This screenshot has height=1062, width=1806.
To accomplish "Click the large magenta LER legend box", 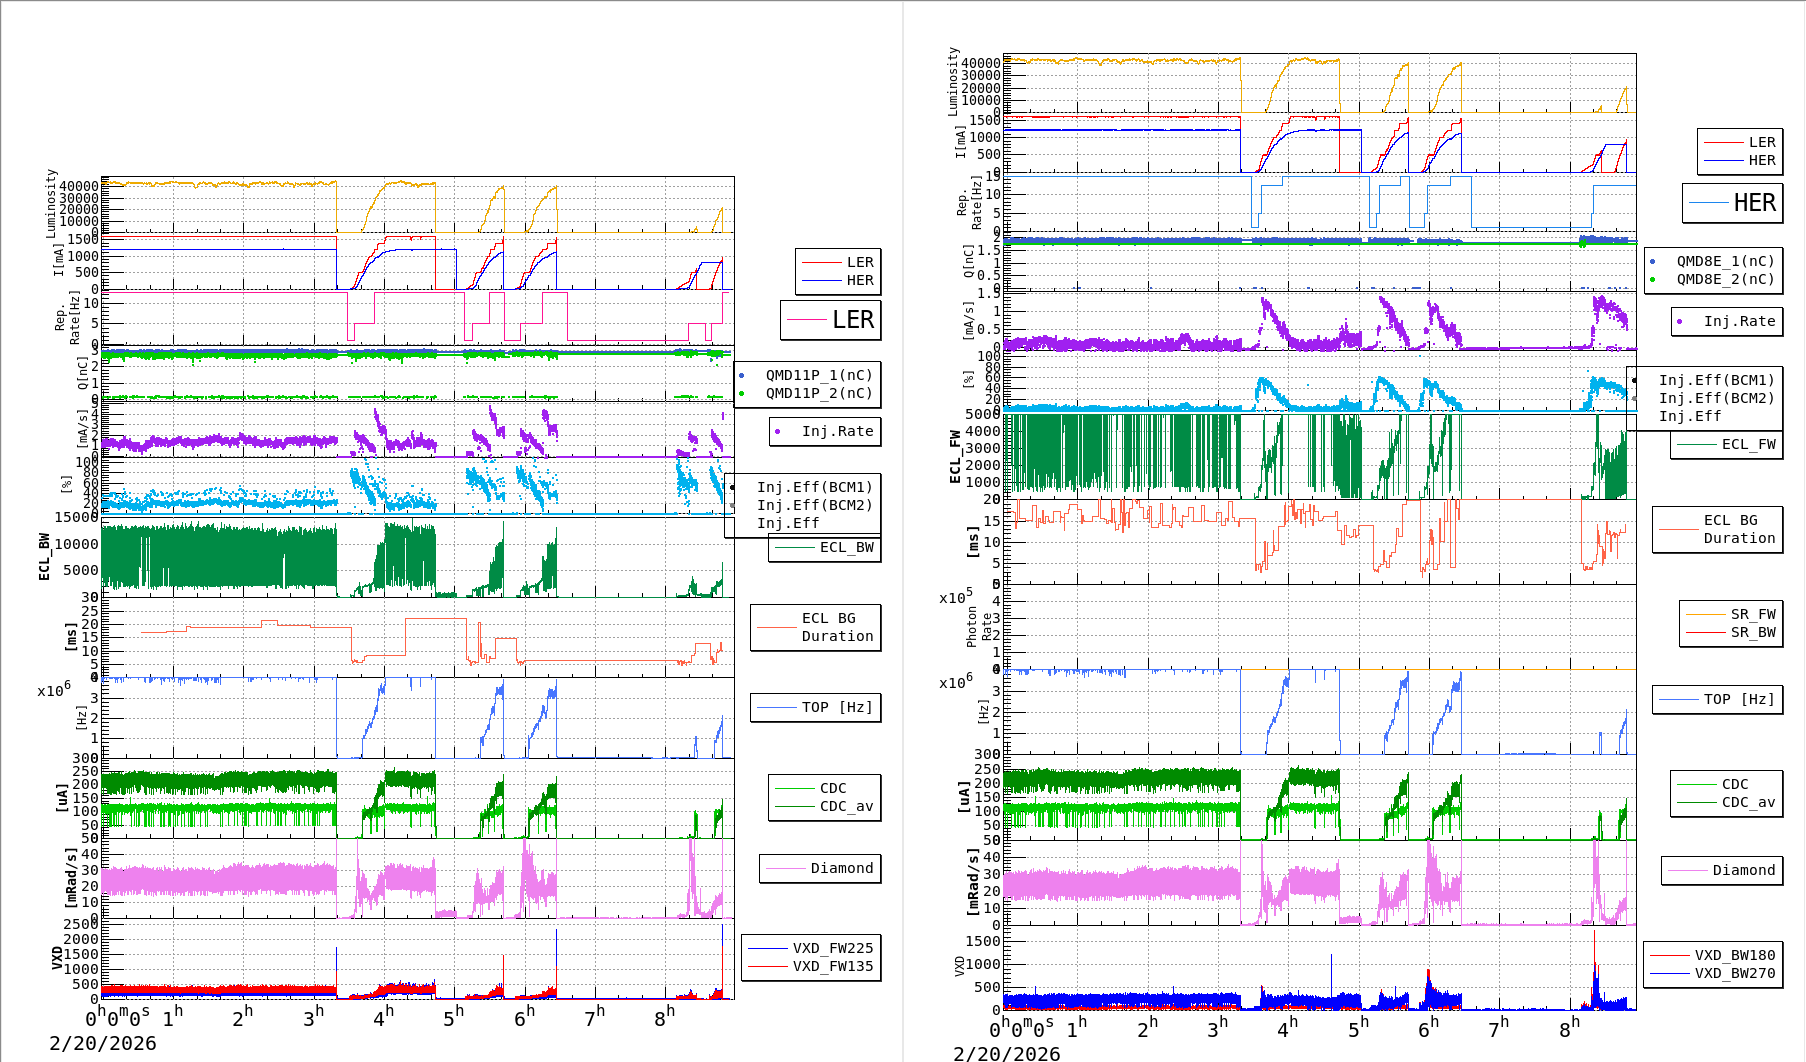I will [x=830, y=320].
